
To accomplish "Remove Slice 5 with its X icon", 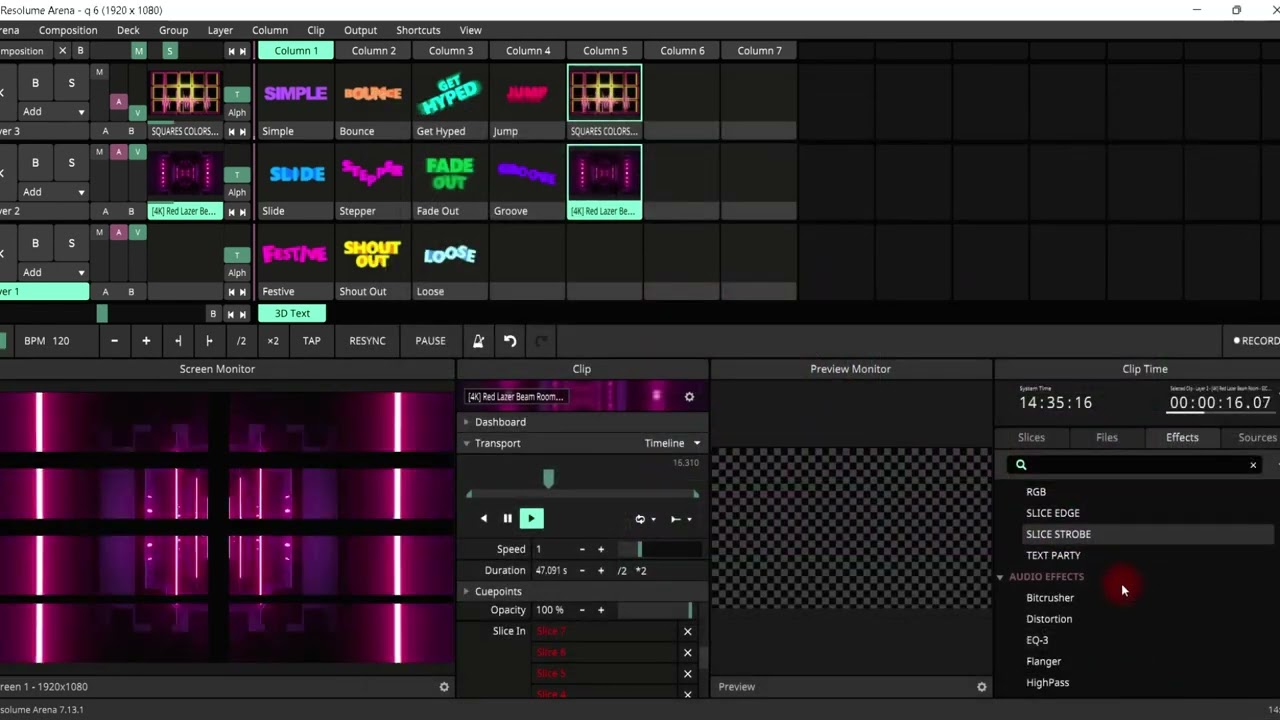I will click(687, 674).
